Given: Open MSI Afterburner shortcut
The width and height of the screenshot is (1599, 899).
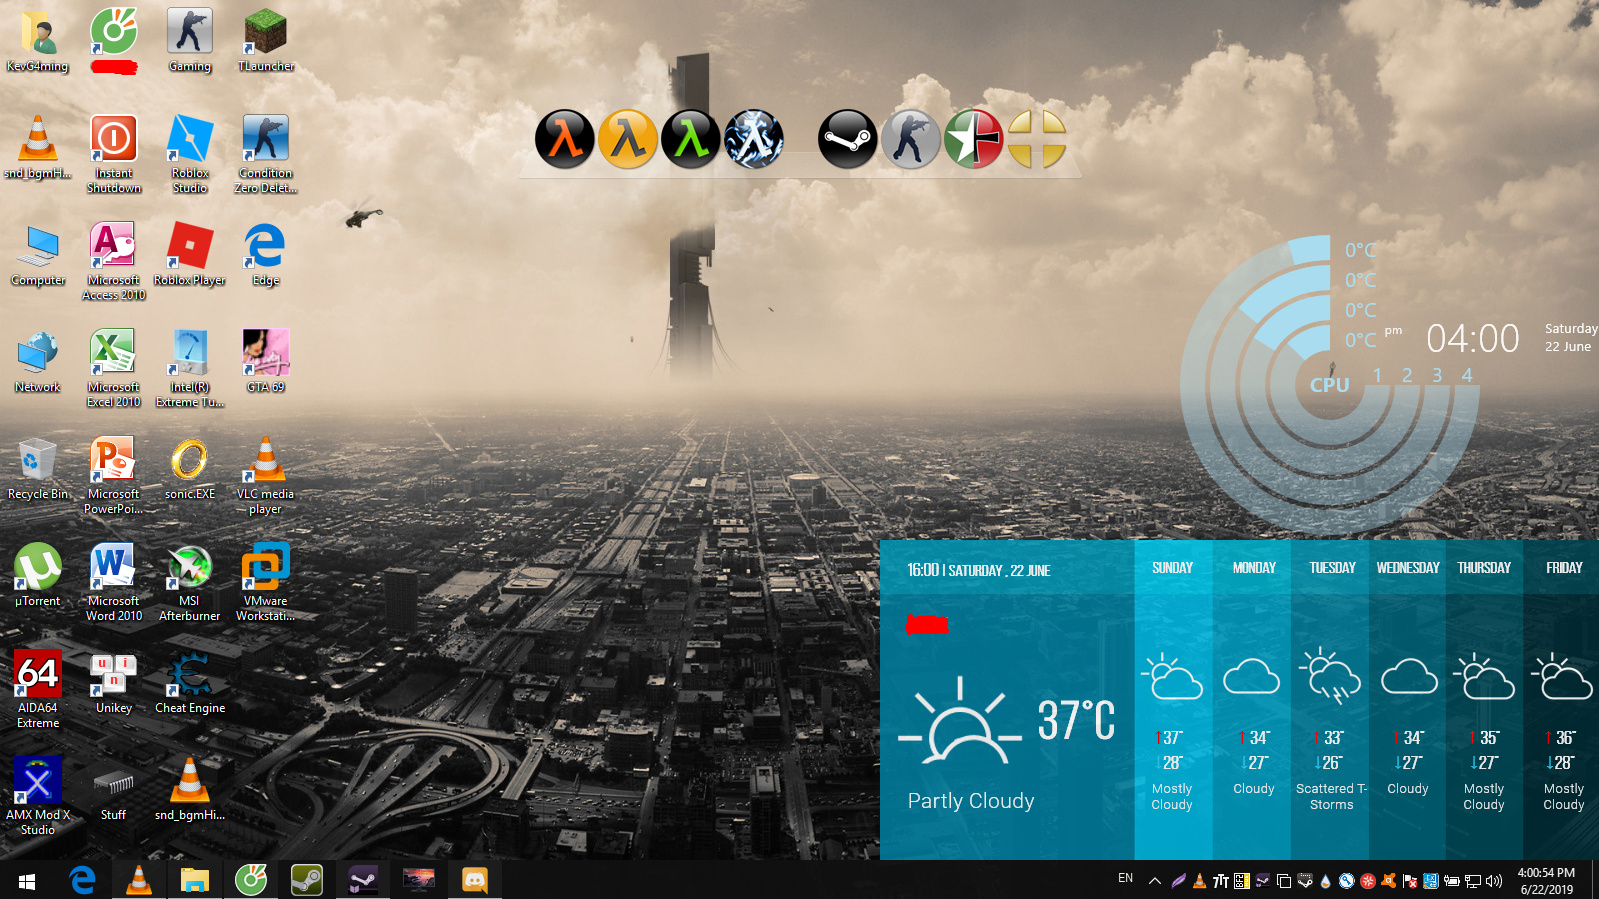Looking at the screenshot, I should tap(190, 582).
